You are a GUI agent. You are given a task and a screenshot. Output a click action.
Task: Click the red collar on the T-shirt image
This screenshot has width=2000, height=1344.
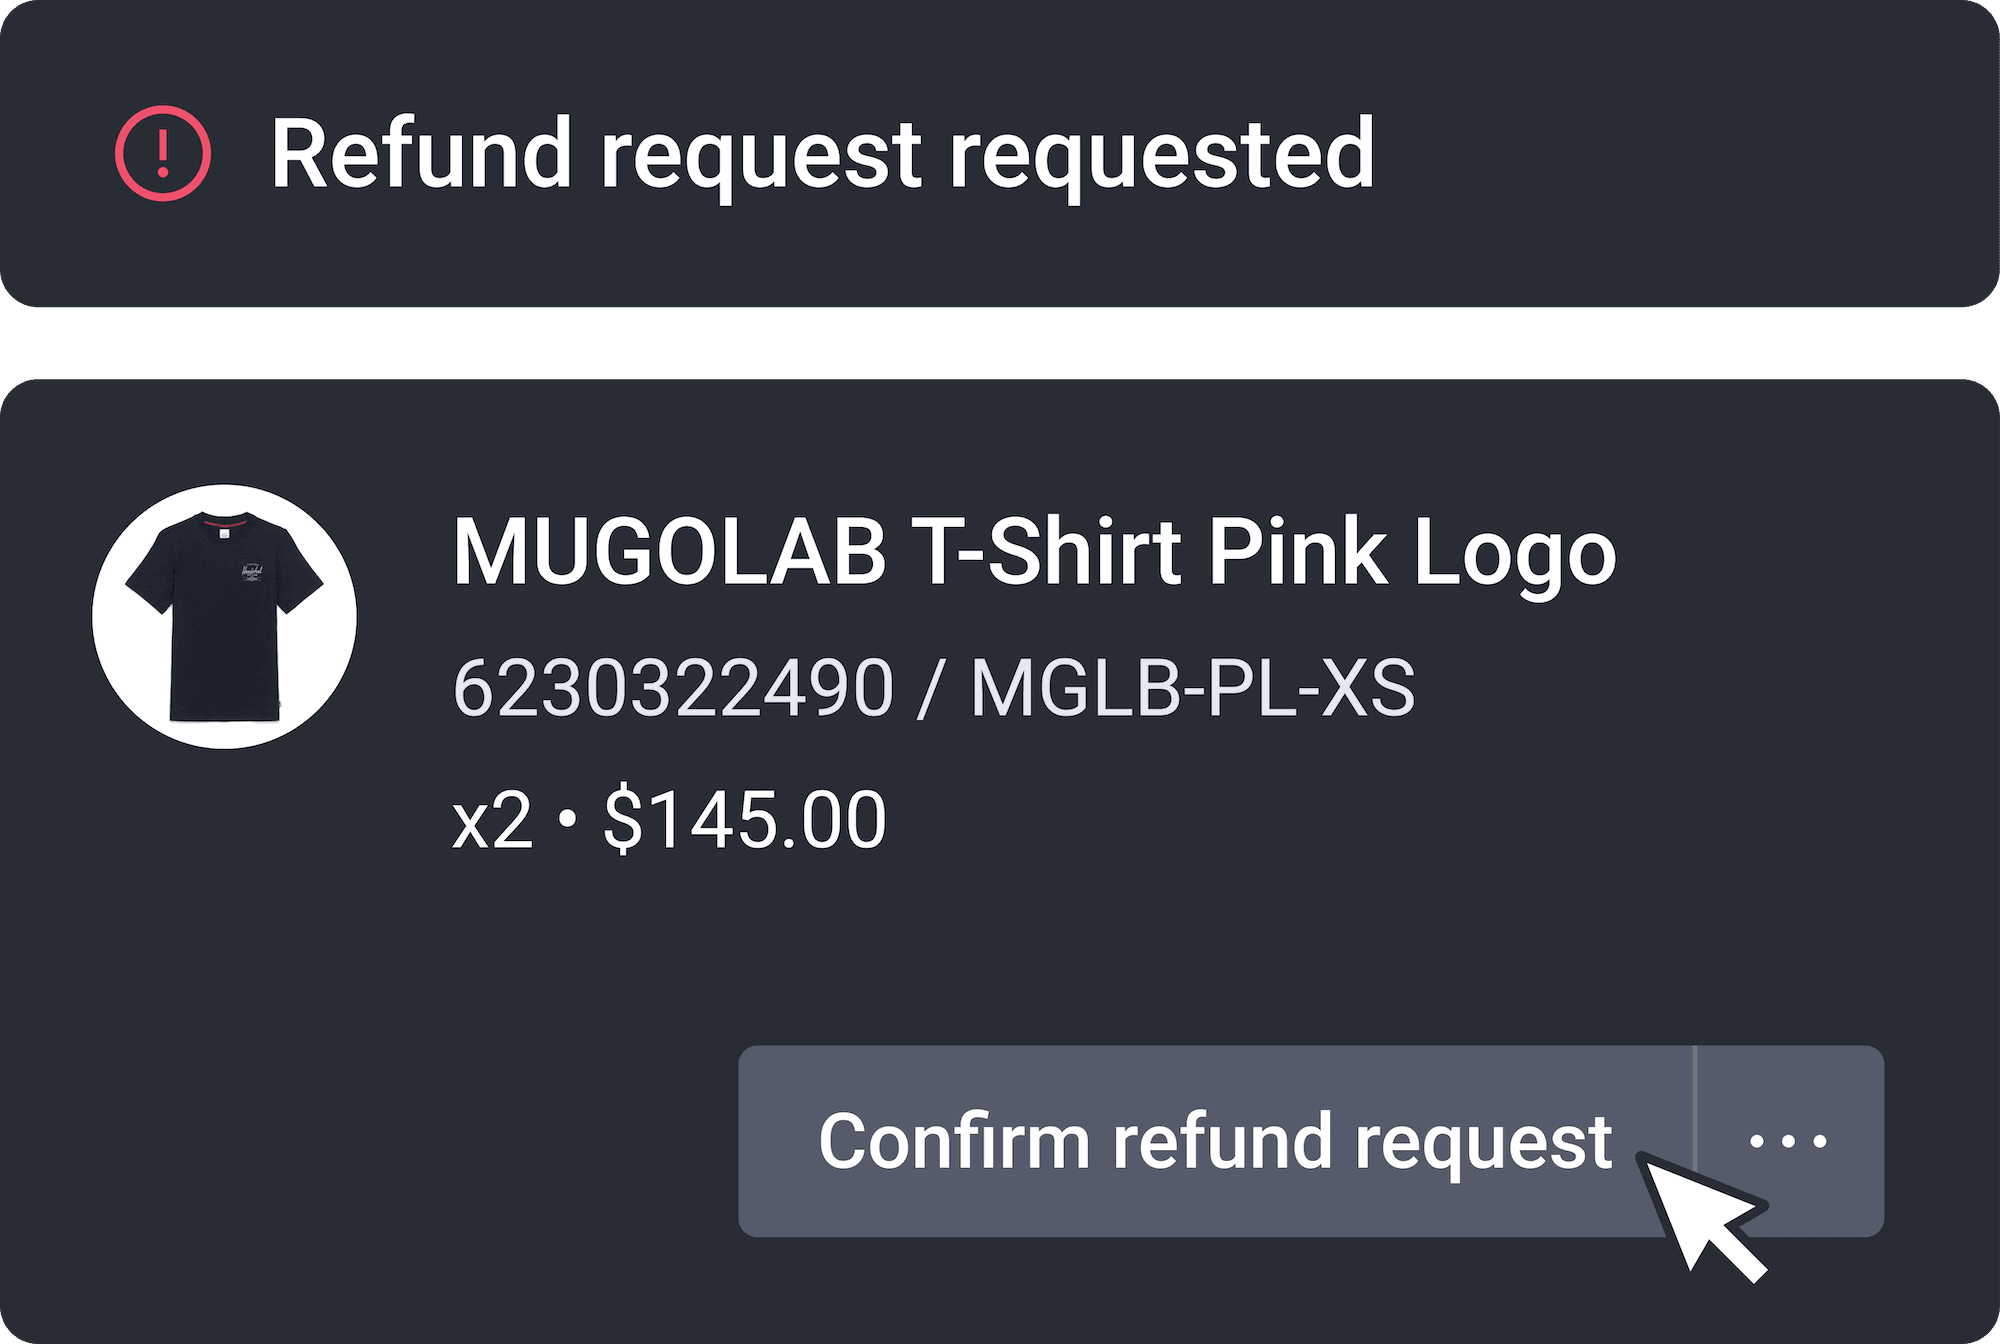pyautogui.click(x=224, y=522)
